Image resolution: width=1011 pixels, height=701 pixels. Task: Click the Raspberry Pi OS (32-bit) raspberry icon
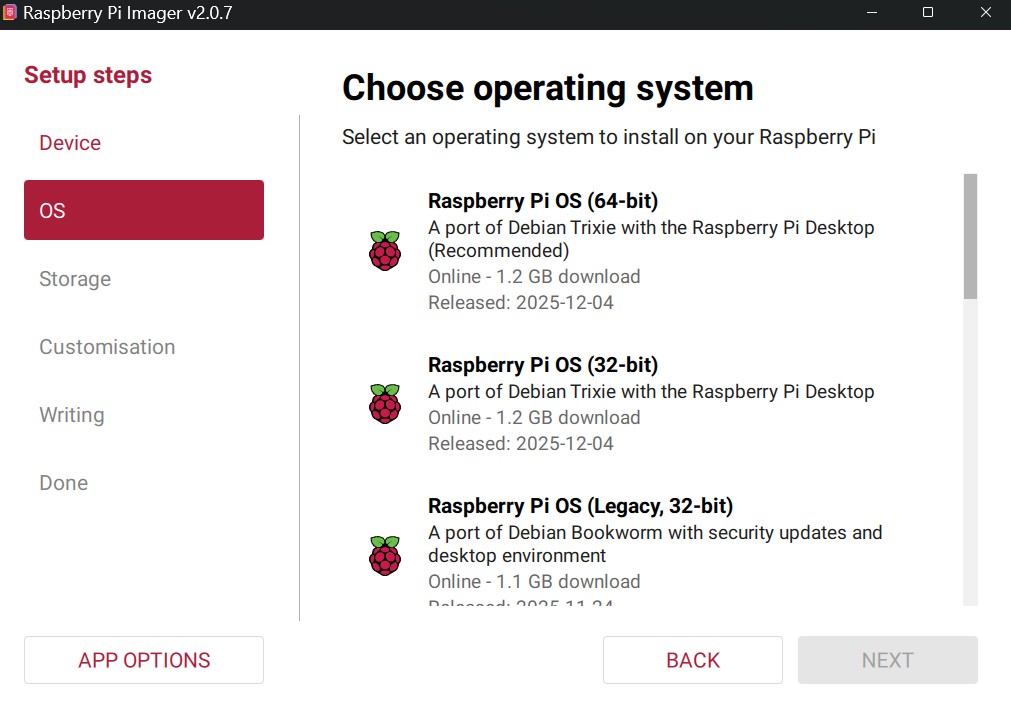tap(385, 404)
